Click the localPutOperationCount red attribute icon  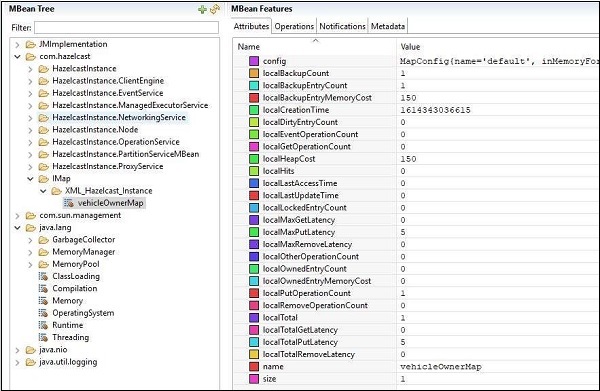(x=254, y=293)
